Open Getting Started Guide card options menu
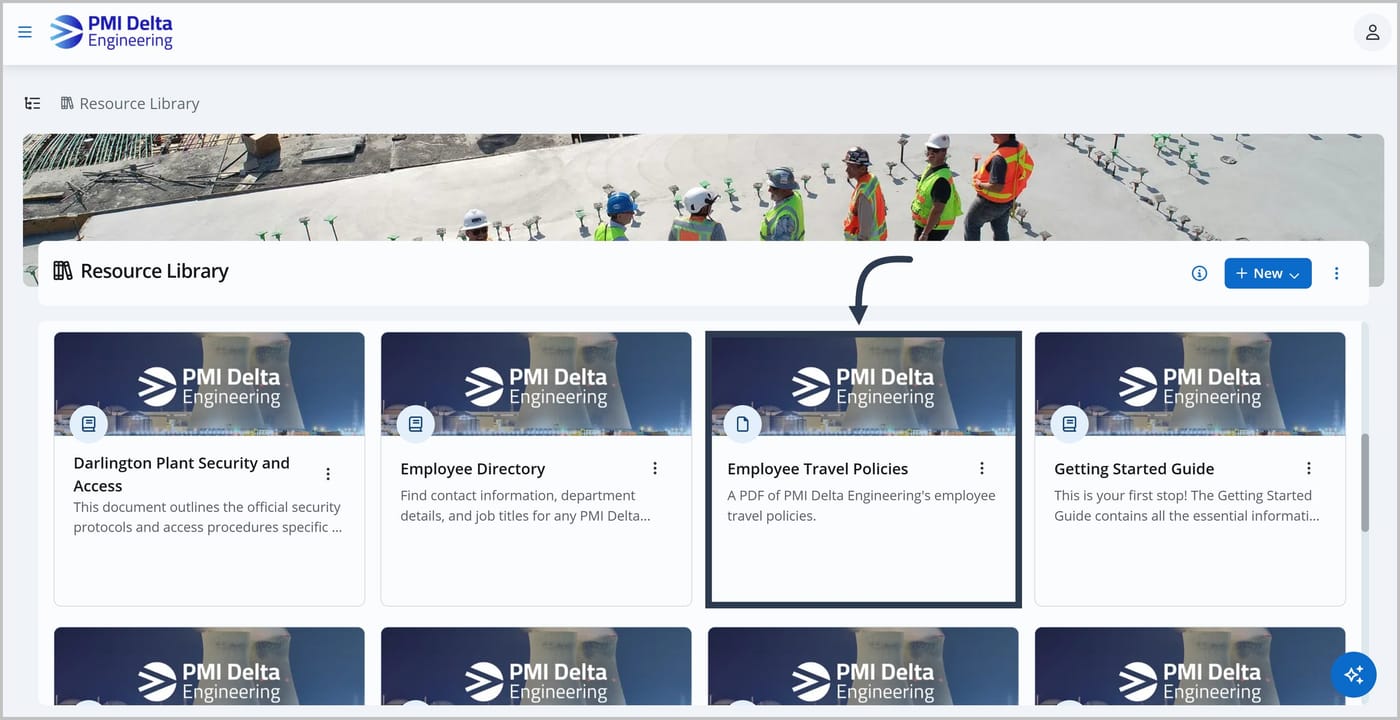 (x=1309, y=468)
